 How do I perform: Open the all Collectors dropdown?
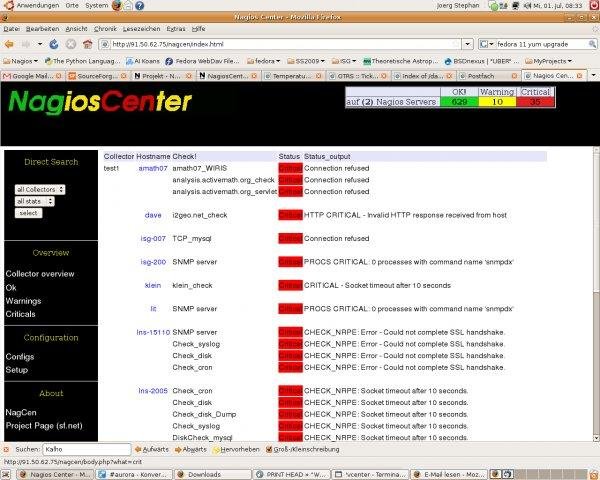click(40, 189)
